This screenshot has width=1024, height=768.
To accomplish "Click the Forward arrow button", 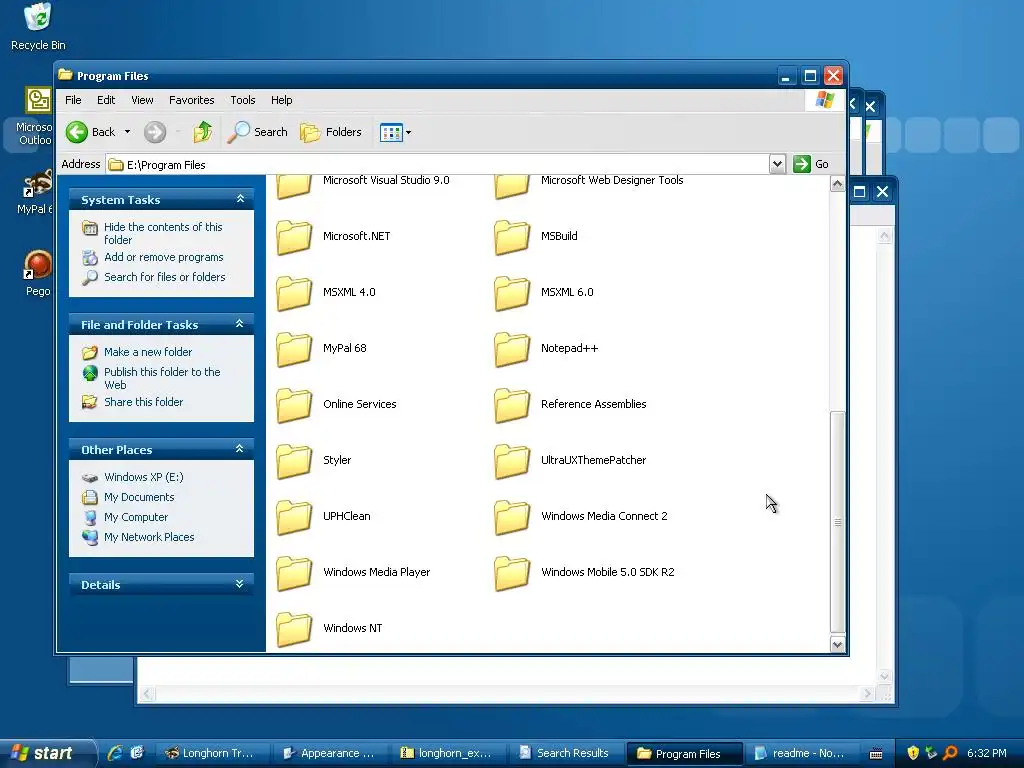I will (155, 132).
